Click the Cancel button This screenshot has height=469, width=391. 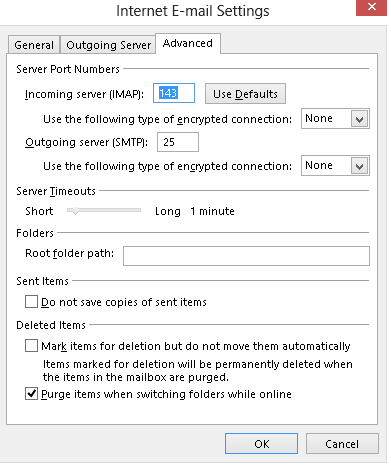(342, 444)
